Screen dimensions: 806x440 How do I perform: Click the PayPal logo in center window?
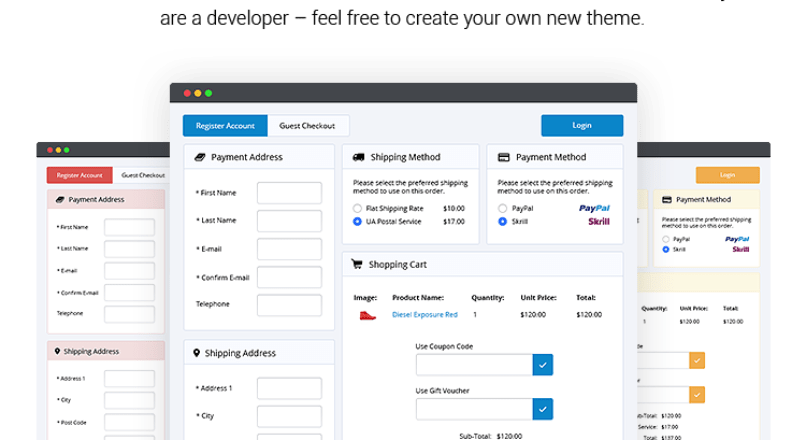pyautogui.click(x=594, y=208)
